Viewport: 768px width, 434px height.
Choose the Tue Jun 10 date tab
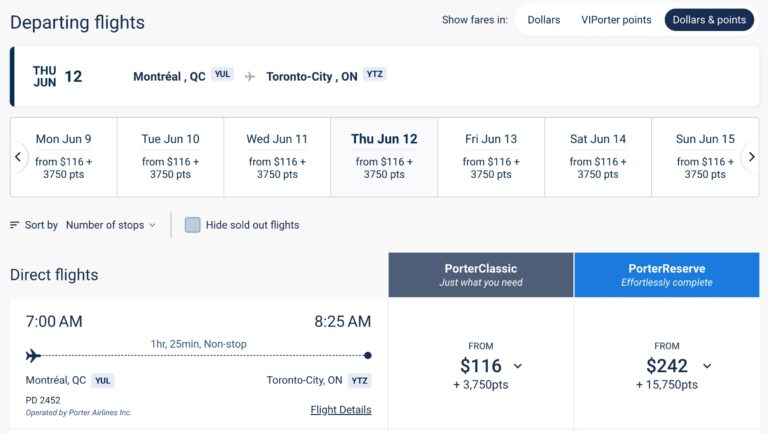point(170,157)
